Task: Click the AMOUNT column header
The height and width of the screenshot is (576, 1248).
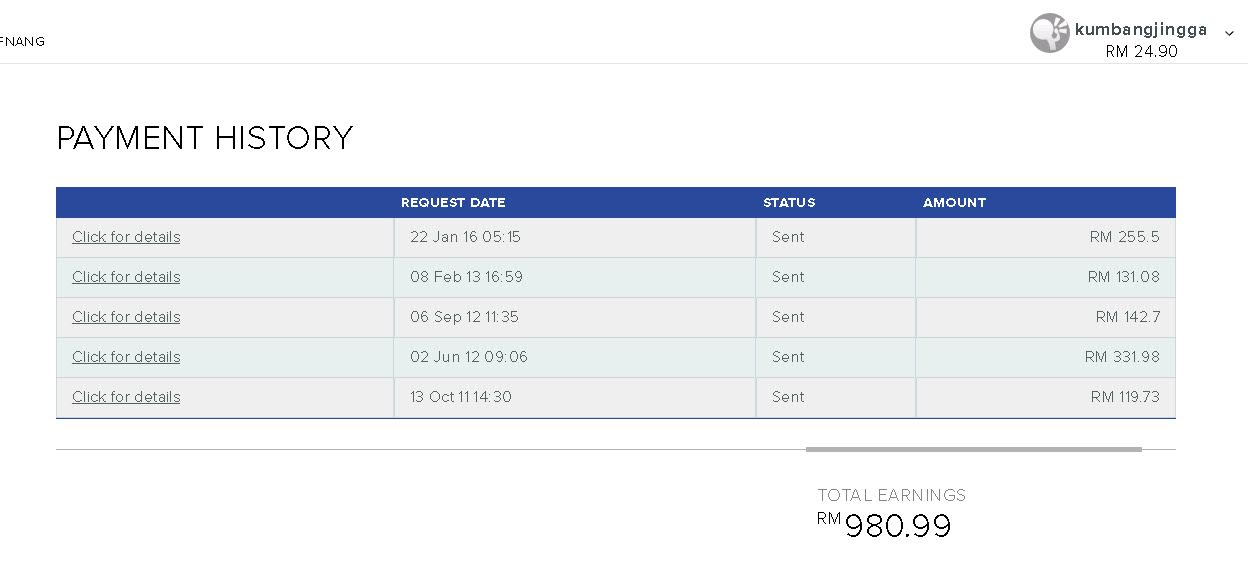Action: coord(954,203)
